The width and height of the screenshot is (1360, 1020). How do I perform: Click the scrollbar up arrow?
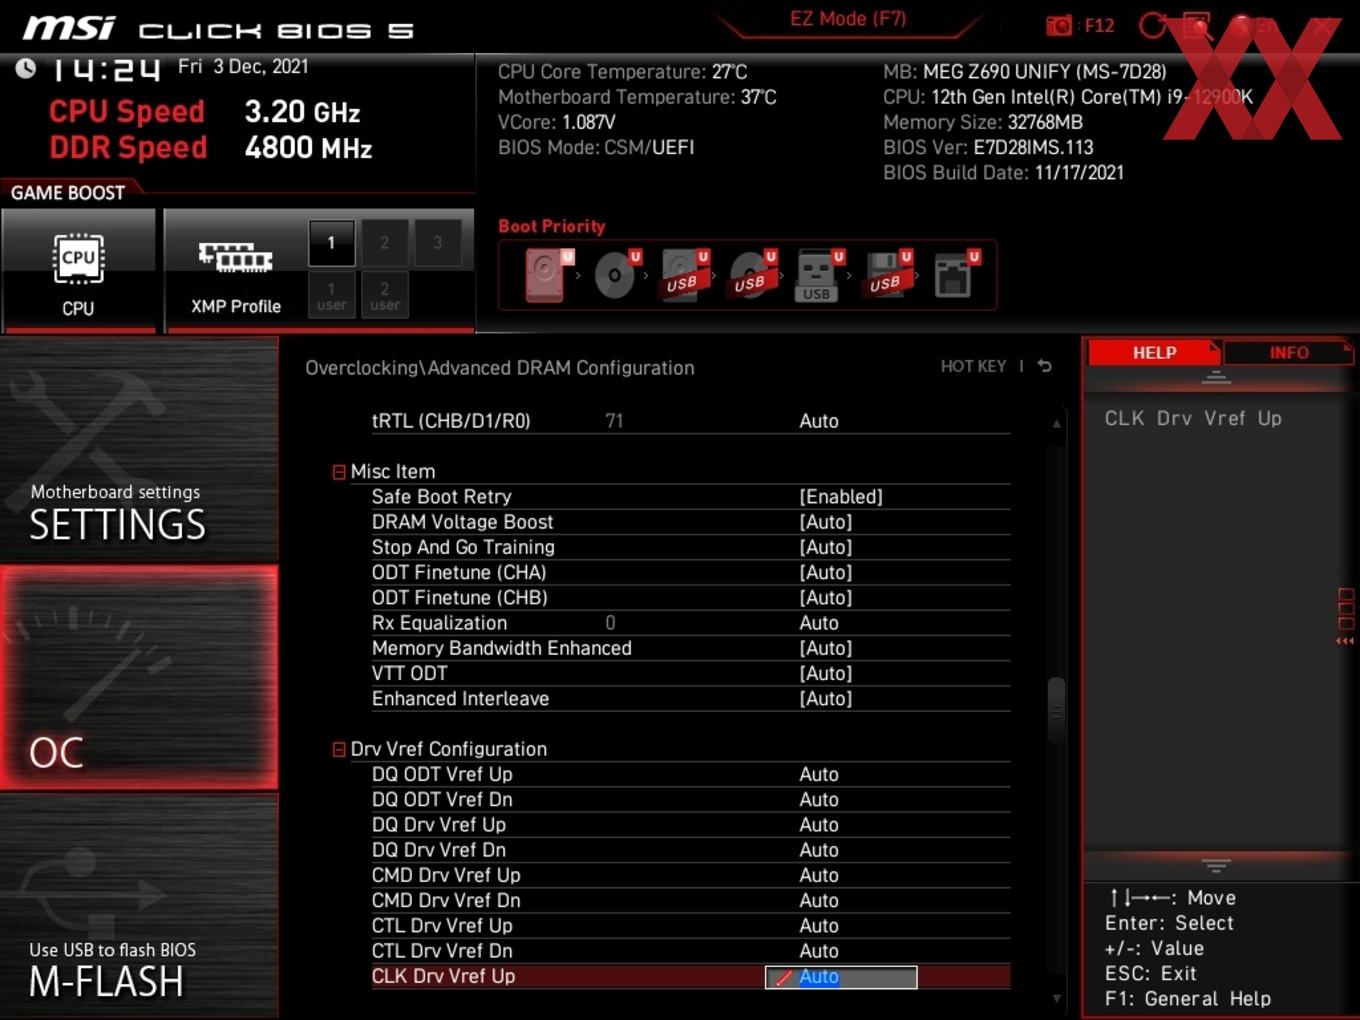pos(1056,424)
